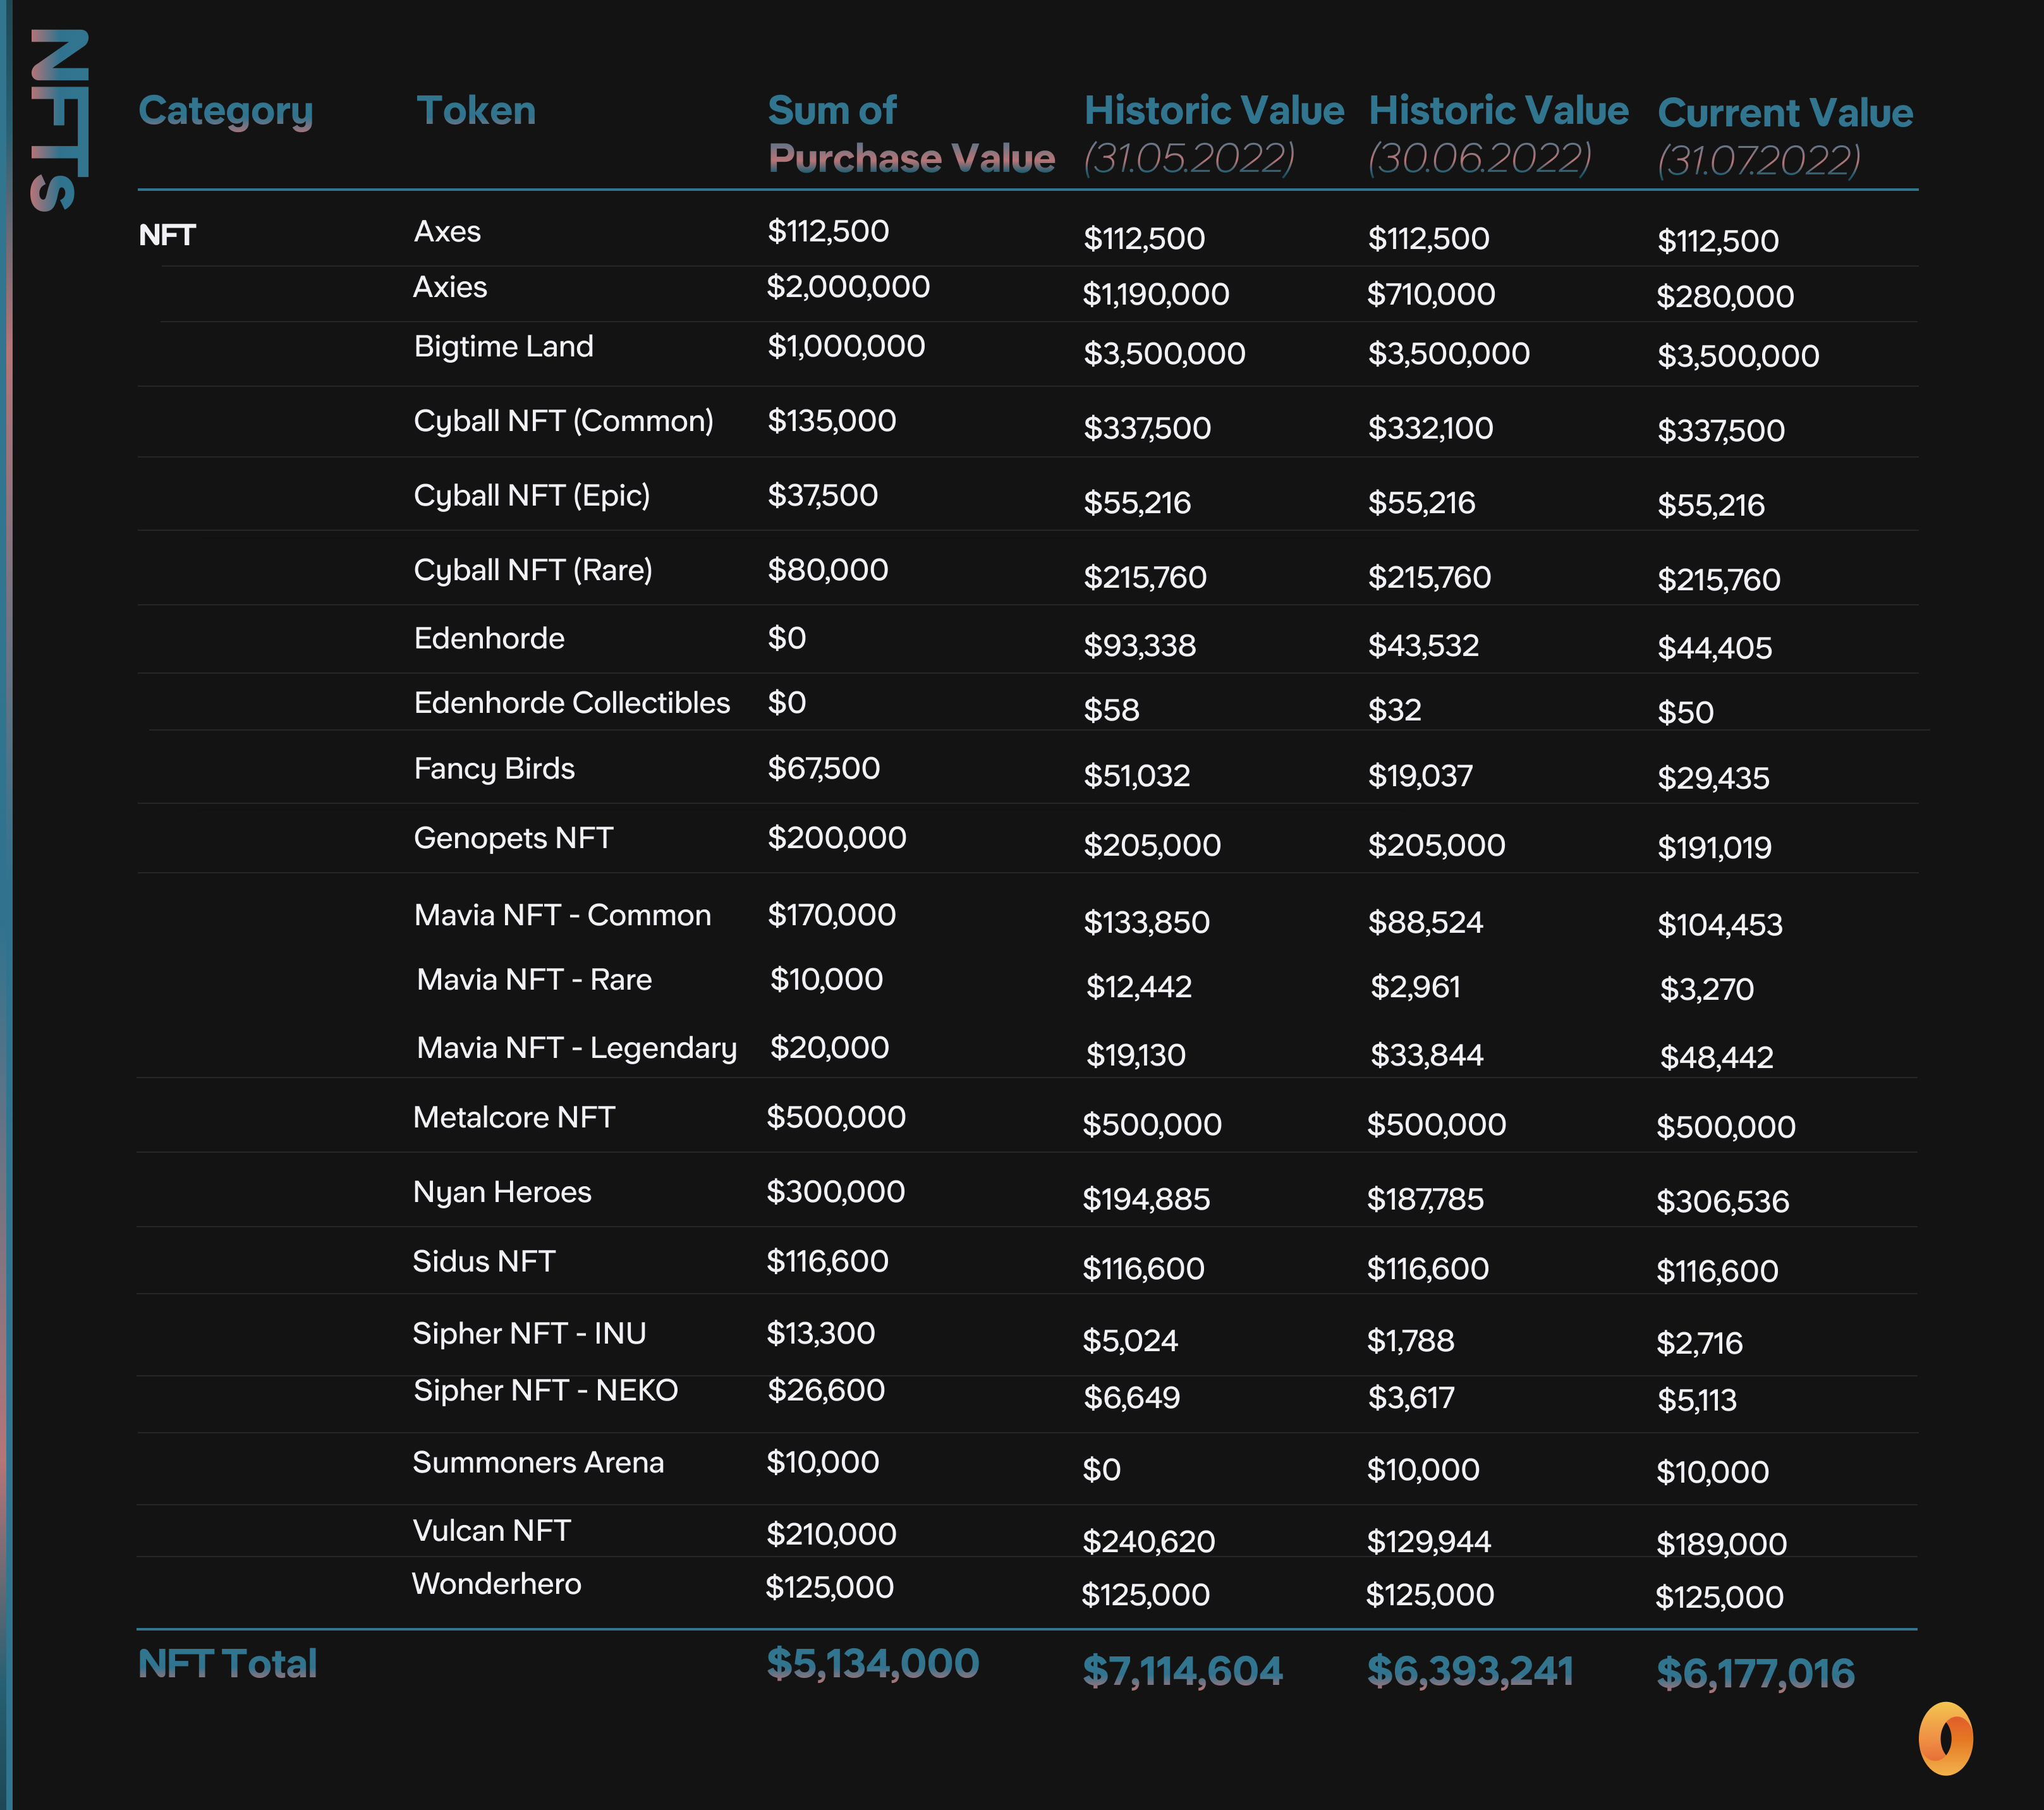The height and width of the screenshot is (1810, 2044).
Task: Click Axies current value $280,000
Action: pyautogui.click(x=1725, y=296)
